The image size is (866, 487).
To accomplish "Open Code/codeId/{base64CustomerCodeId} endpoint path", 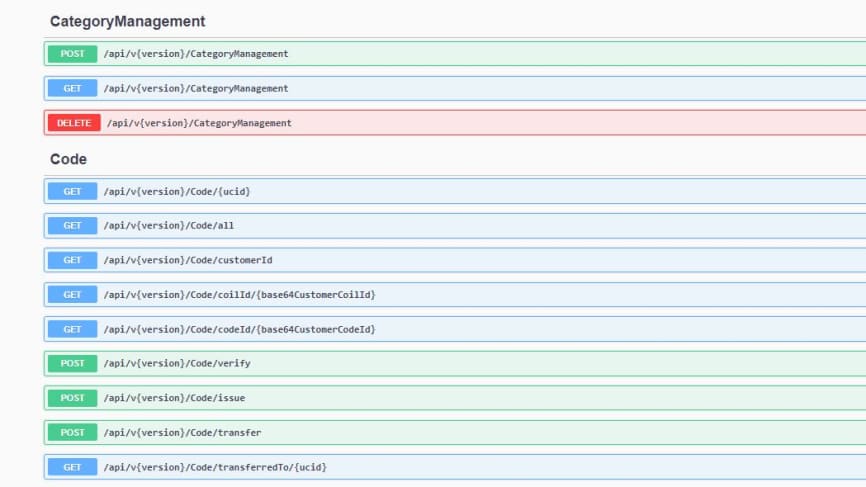I will click(x=239, y=329).
